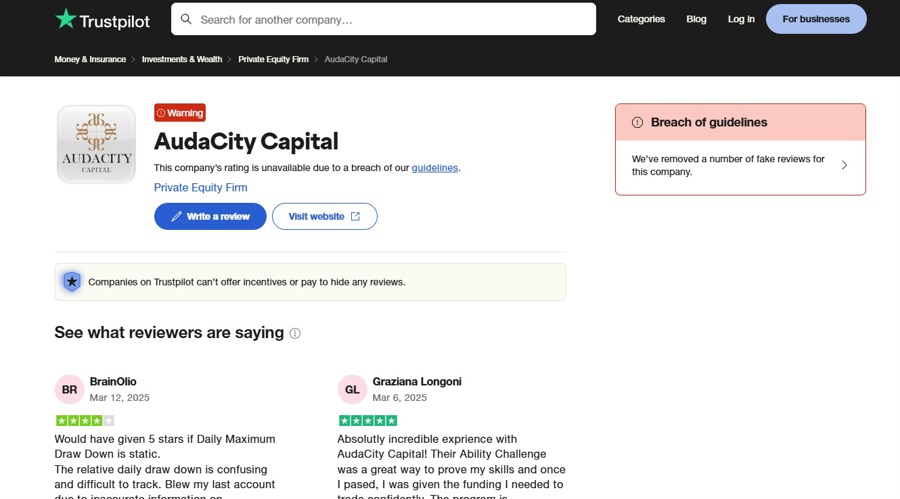Expand the fake reviews removed notice chevron
The height and width of the screenshot is (499, 900).
[844, 165]
